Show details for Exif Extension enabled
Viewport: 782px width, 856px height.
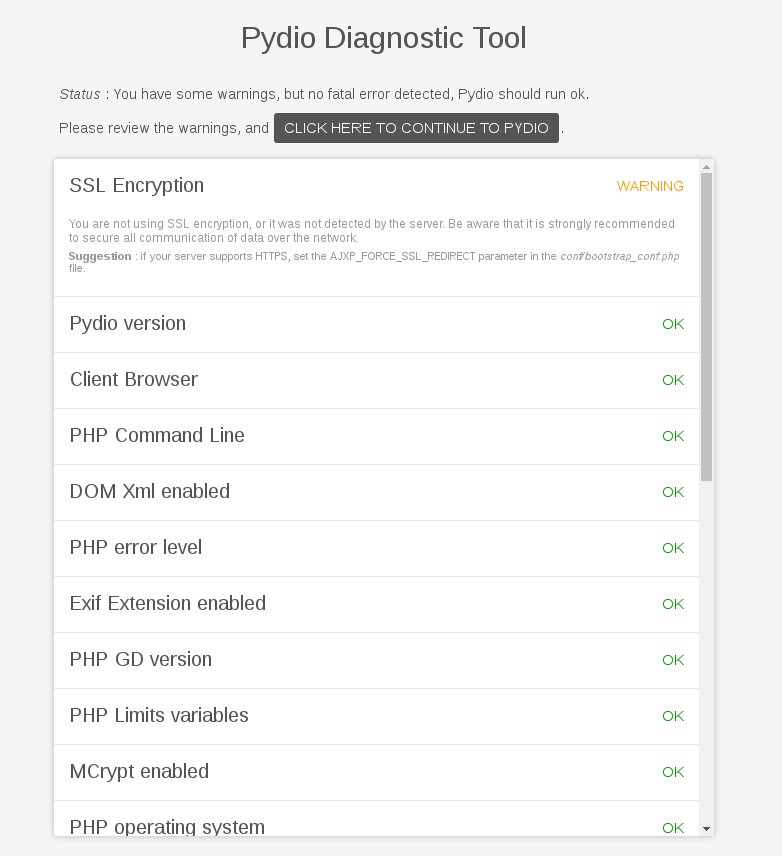[x=376, y=604]
